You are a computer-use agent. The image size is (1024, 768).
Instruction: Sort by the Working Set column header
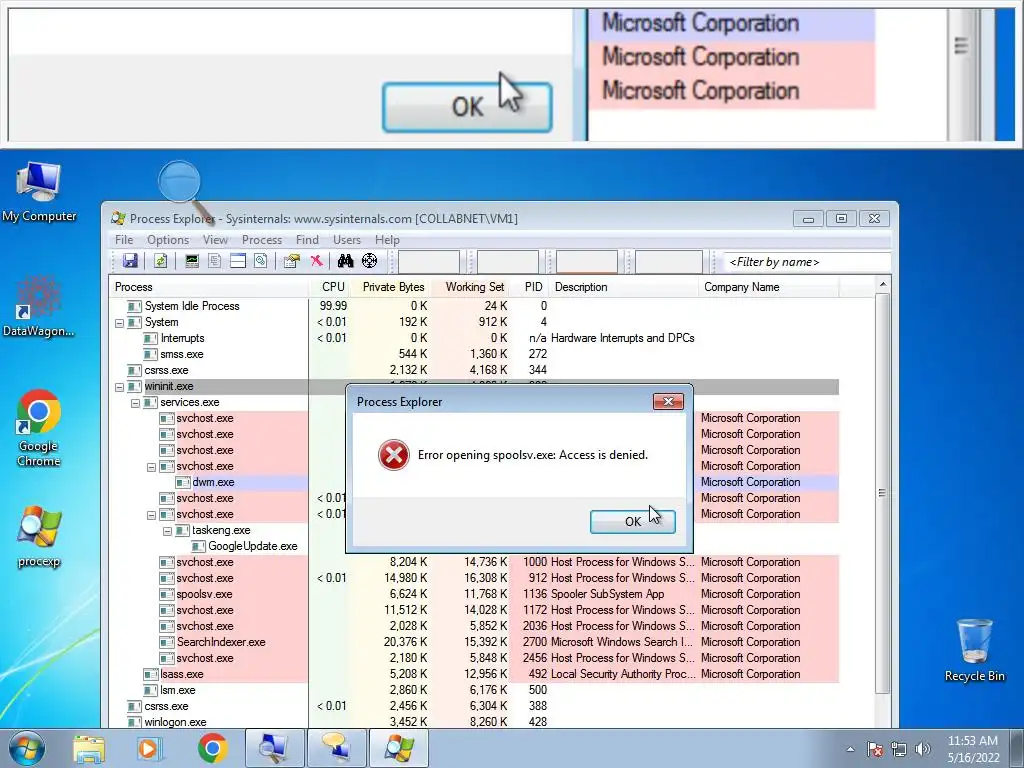click(x=470, y=287)
